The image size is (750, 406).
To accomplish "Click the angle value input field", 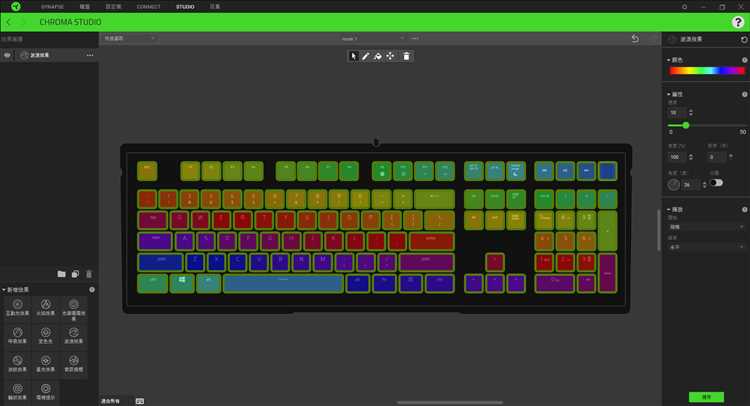I will [x=691, y=184].
